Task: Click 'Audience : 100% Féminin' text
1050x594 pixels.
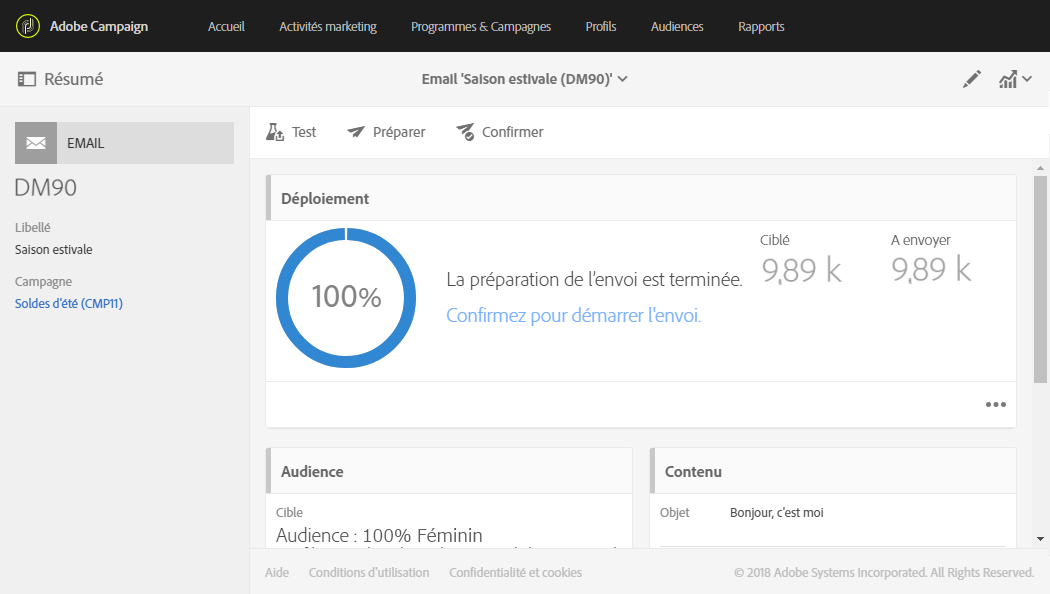Action: (379, 535)
